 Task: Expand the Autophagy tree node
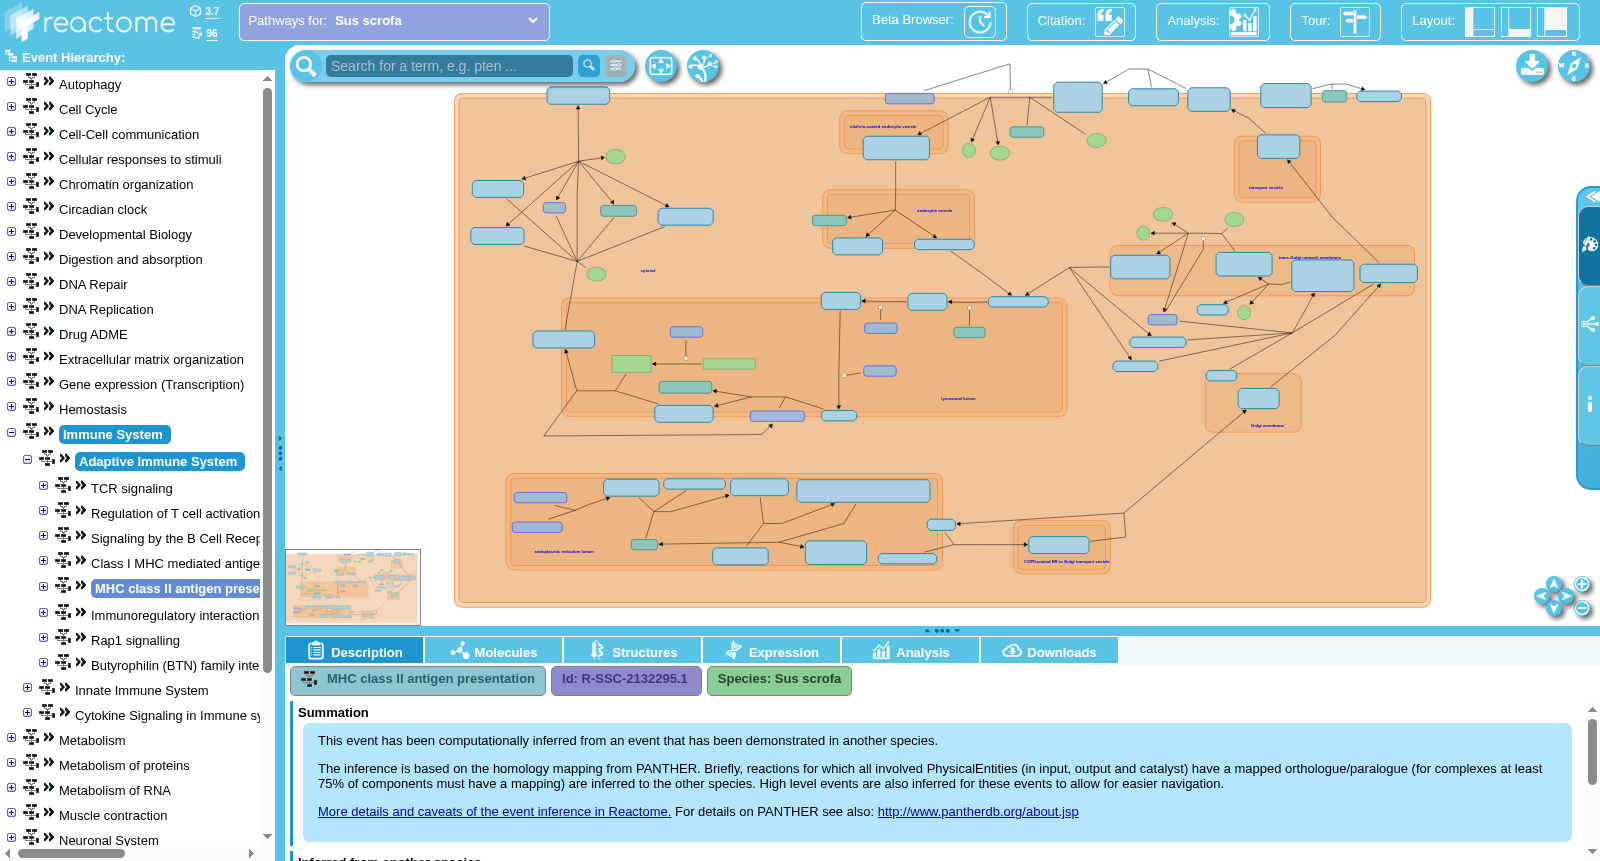[x=11, y=82]
